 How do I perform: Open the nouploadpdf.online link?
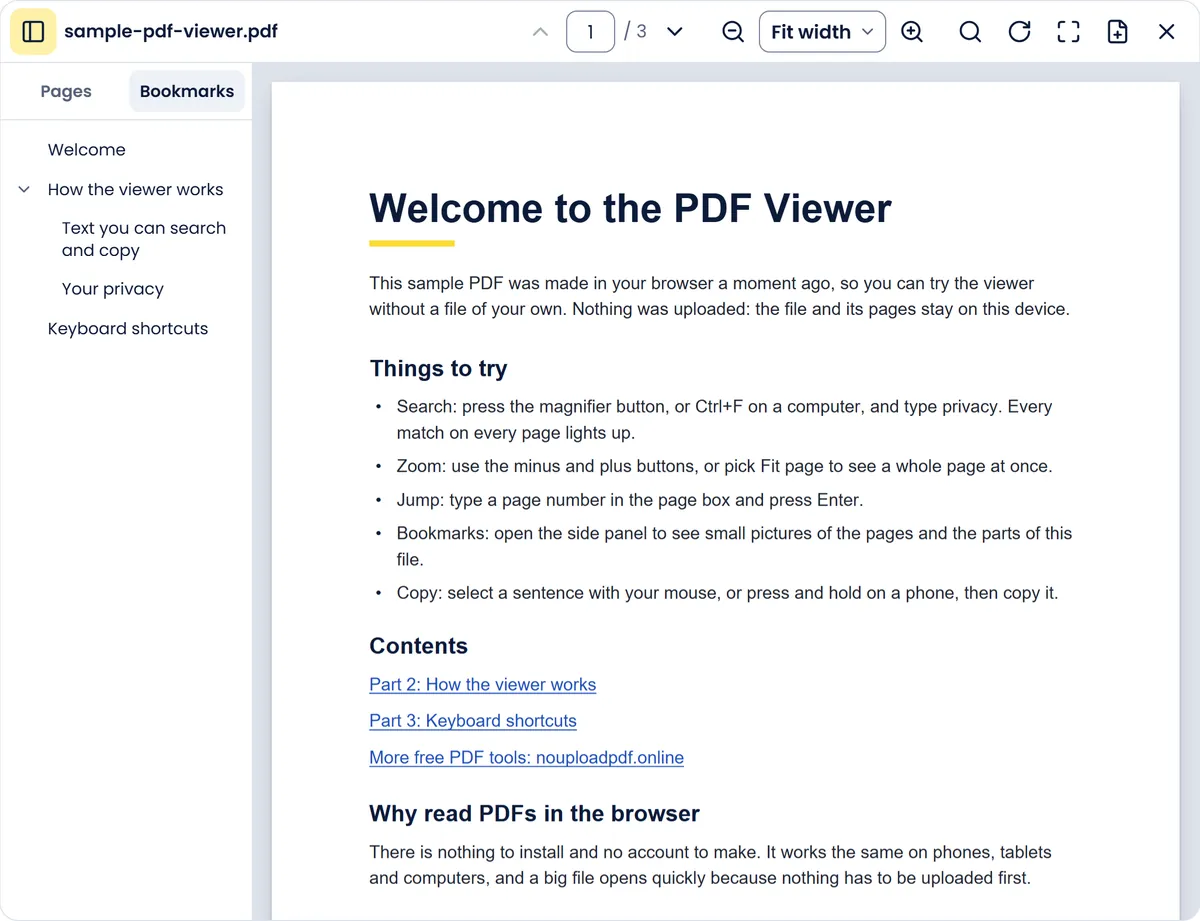(x=527, y=758)
